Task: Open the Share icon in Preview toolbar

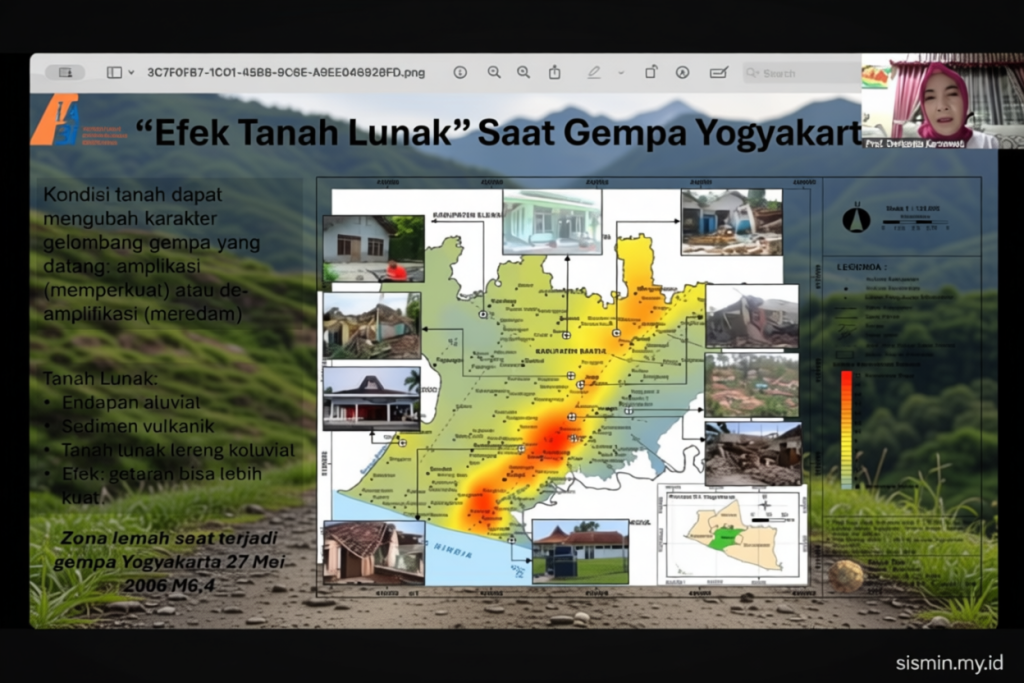Action: coord(555,73)
